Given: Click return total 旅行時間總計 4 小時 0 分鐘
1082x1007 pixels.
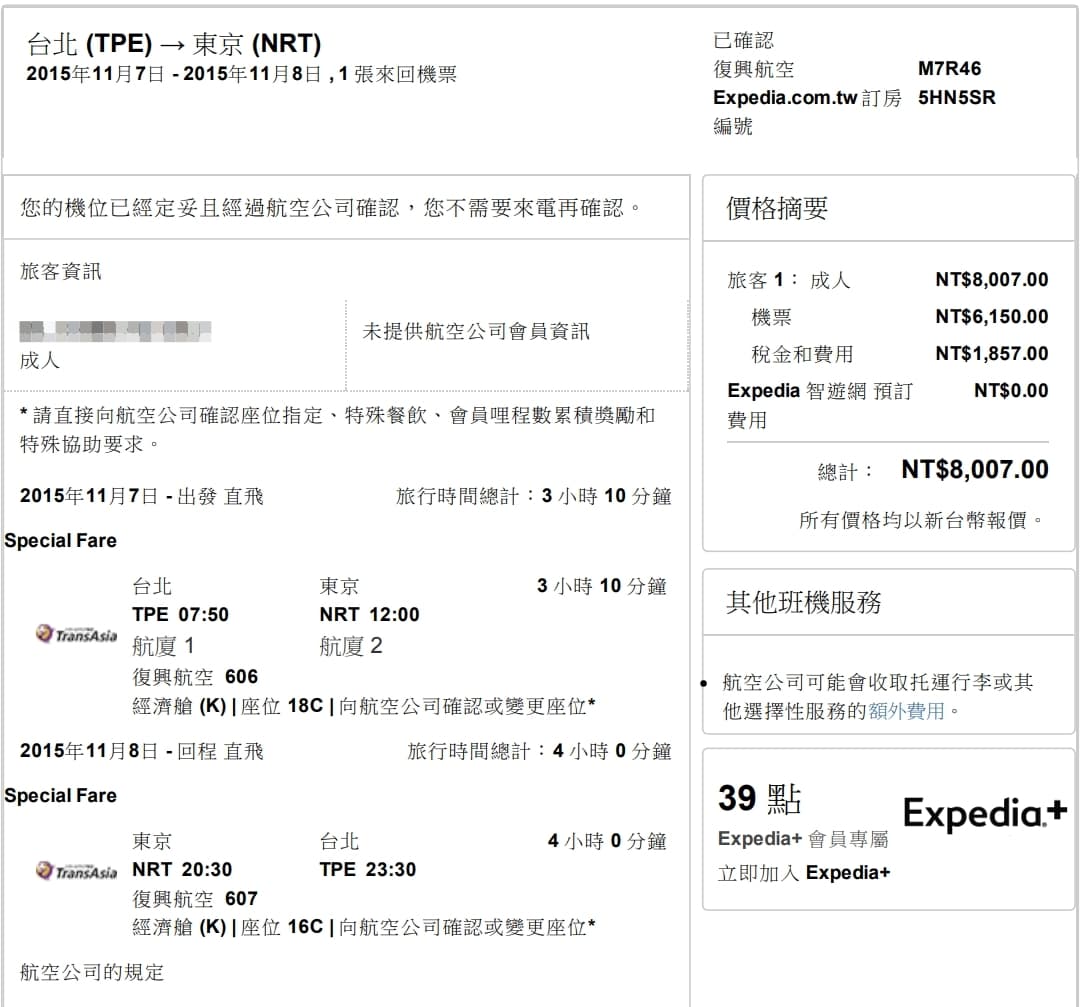Looking at the screenshot, I should pyautogui.click(x=539, y=751).
